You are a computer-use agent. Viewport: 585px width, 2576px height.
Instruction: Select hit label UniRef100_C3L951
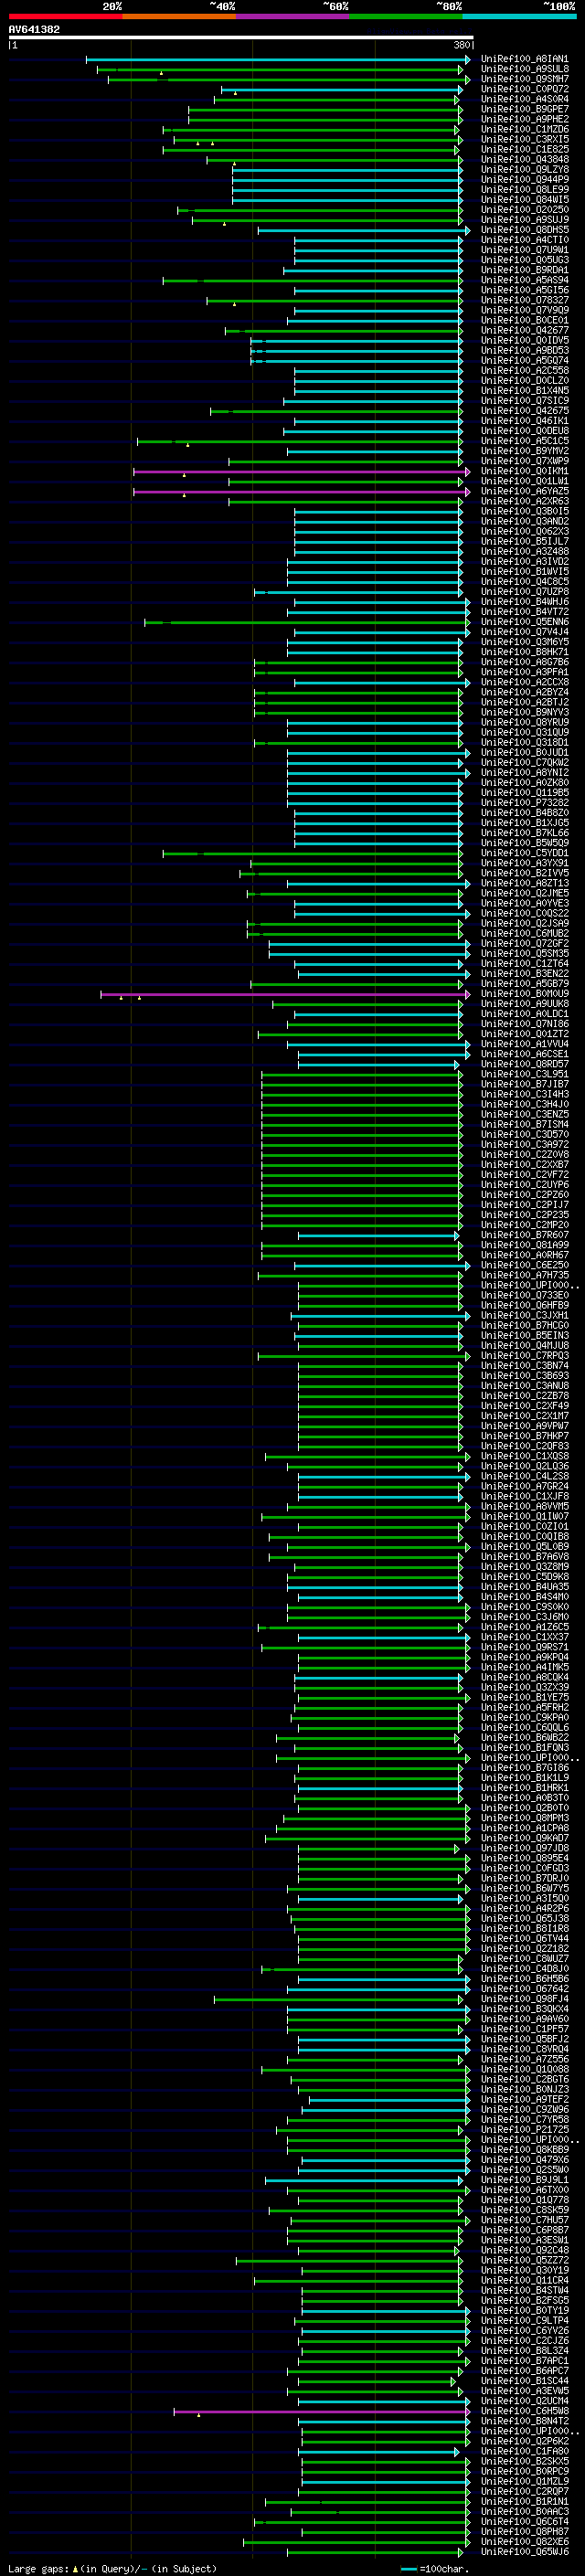[x=525, y=1074]
